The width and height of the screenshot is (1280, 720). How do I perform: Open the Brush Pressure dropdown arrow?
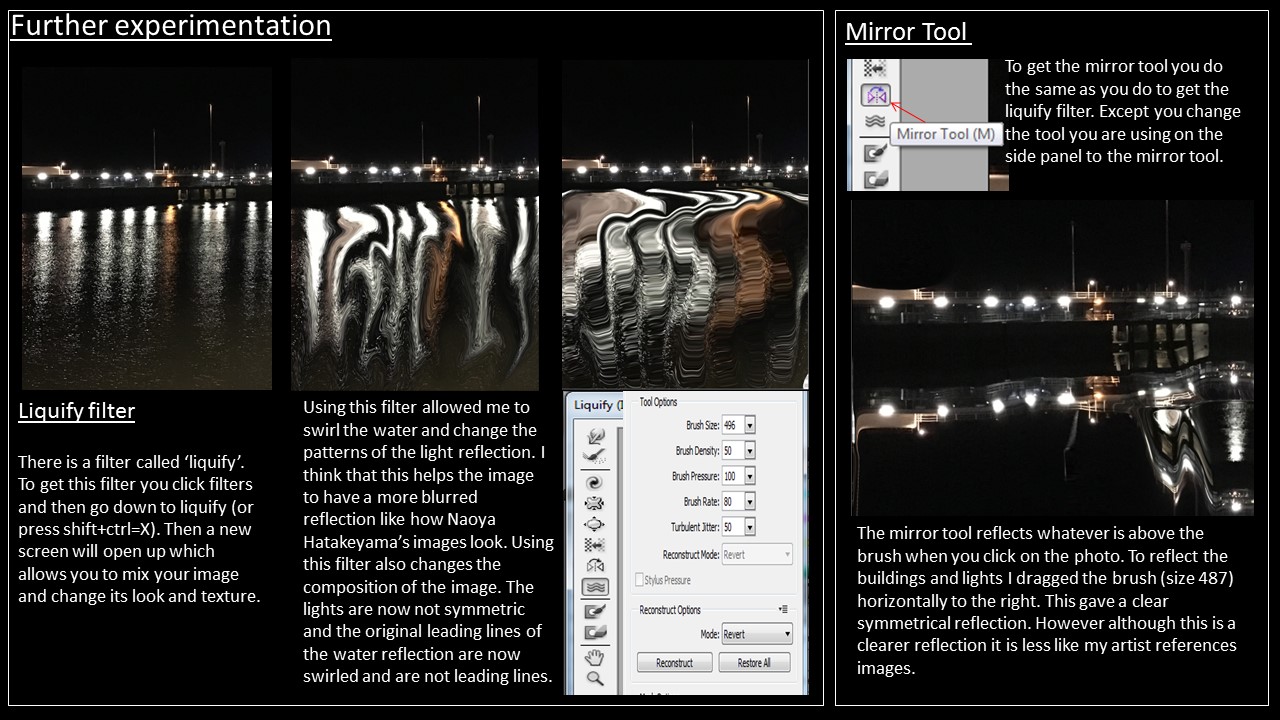tap(750, 476)
